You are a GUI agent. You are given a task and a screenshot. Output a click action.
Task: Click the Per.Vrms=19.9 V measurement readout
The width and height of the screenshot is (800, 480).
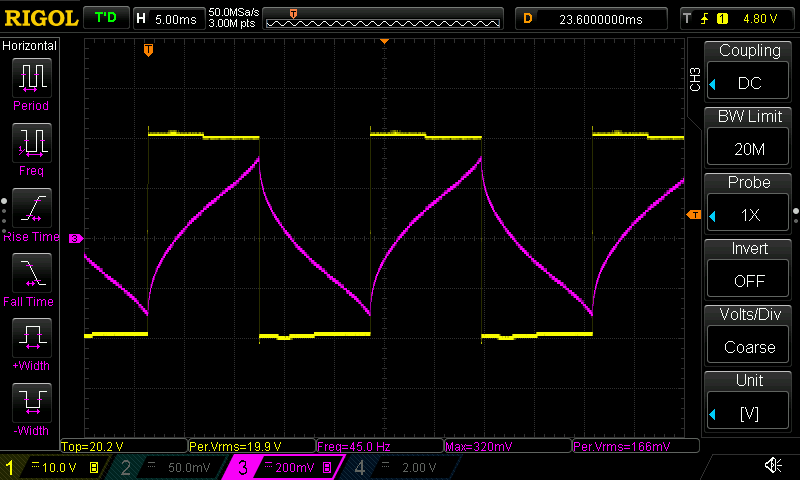(252, 446)
